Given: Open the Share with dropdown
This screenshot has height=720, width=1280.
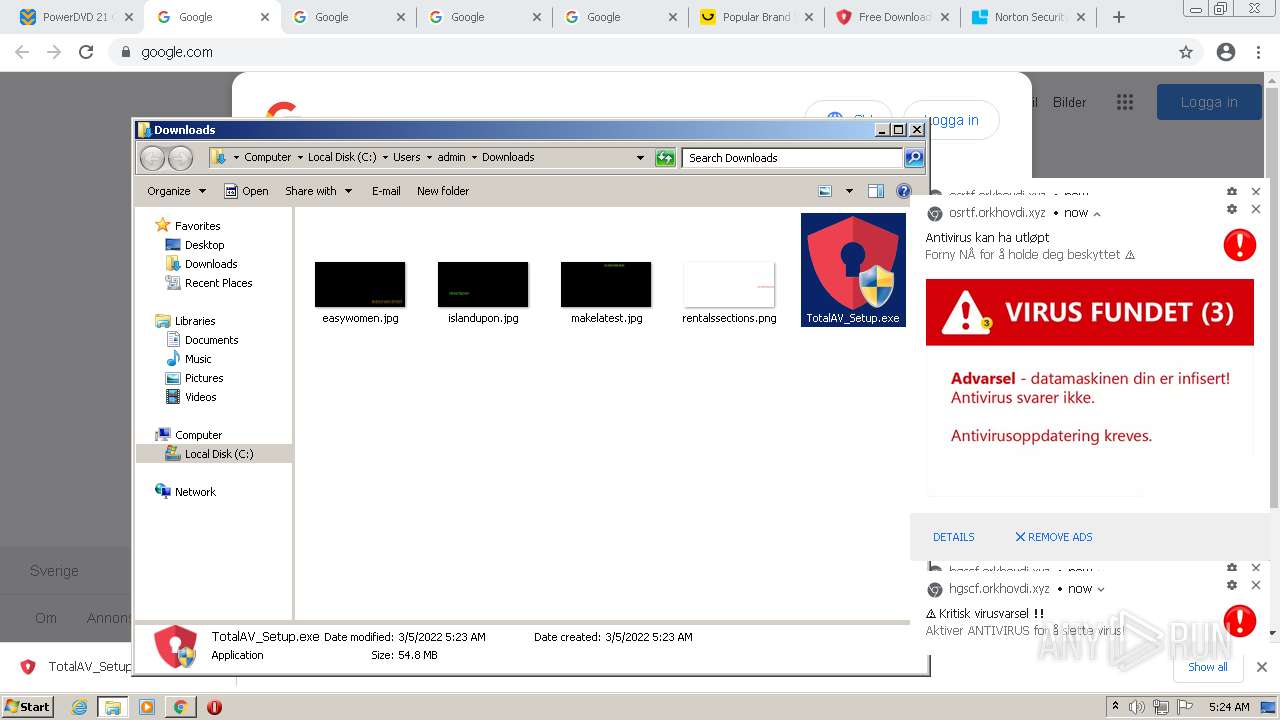Looking at the screenshot, I should pyautogui.click(x=318, y=191).
